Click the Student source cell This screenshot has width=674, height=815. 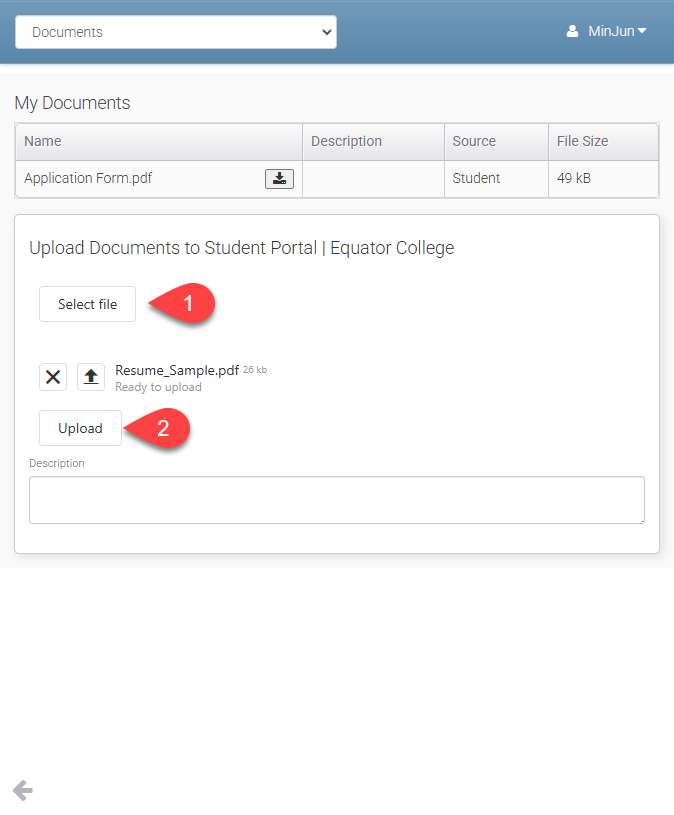(476, 179)
